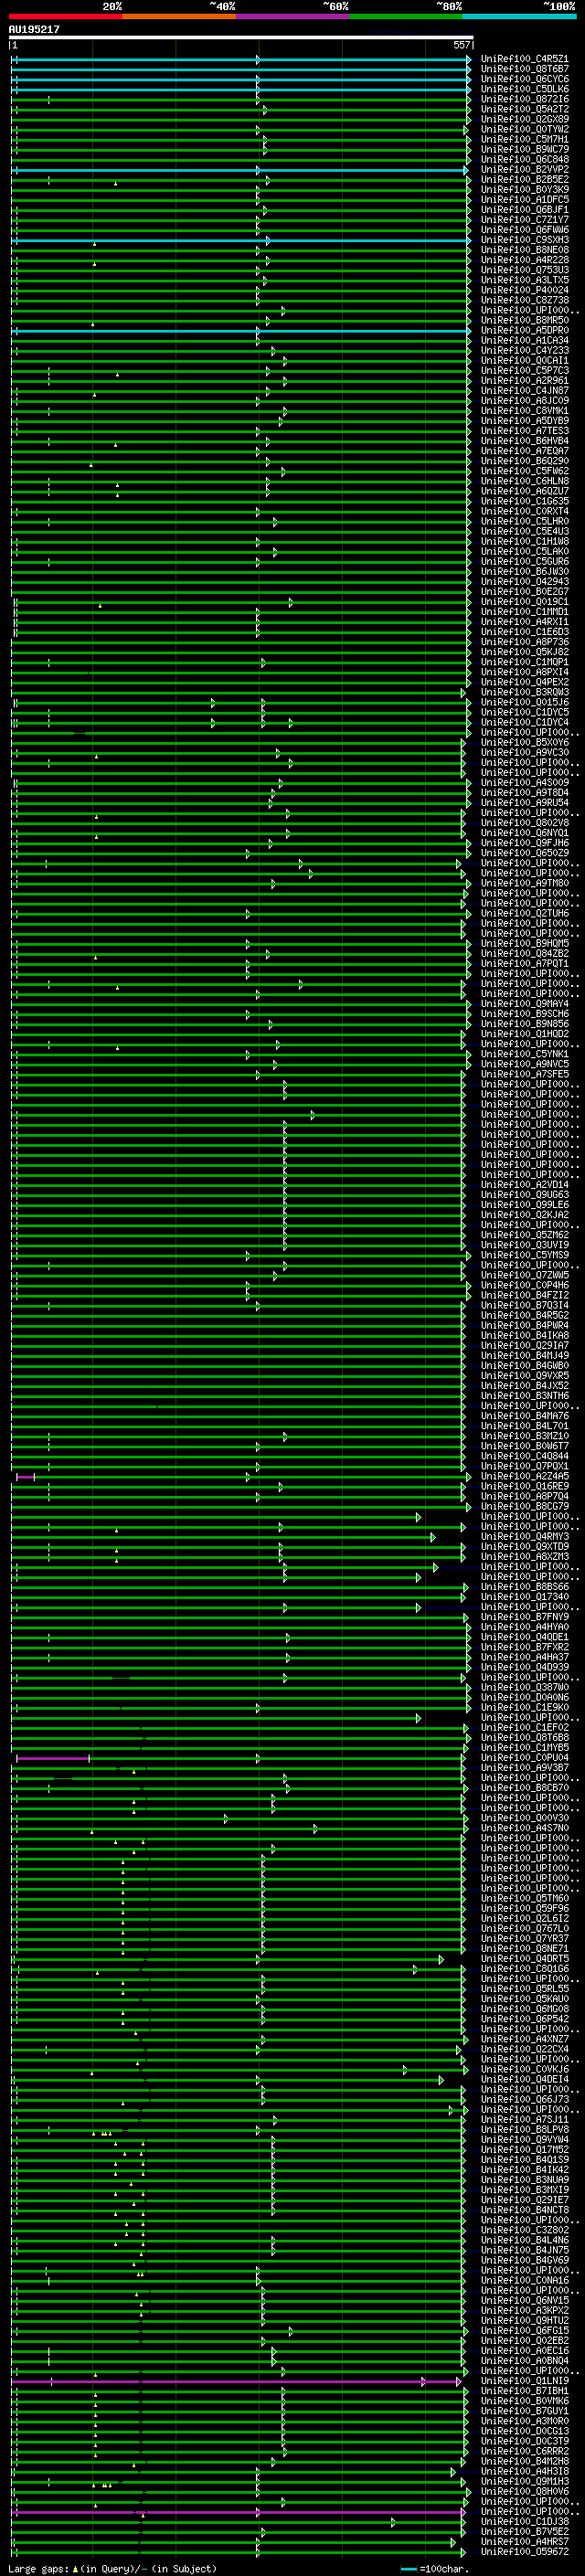
Task: Select hit label UniRef100_Q4RMY3
Action: click(524, 1537)
